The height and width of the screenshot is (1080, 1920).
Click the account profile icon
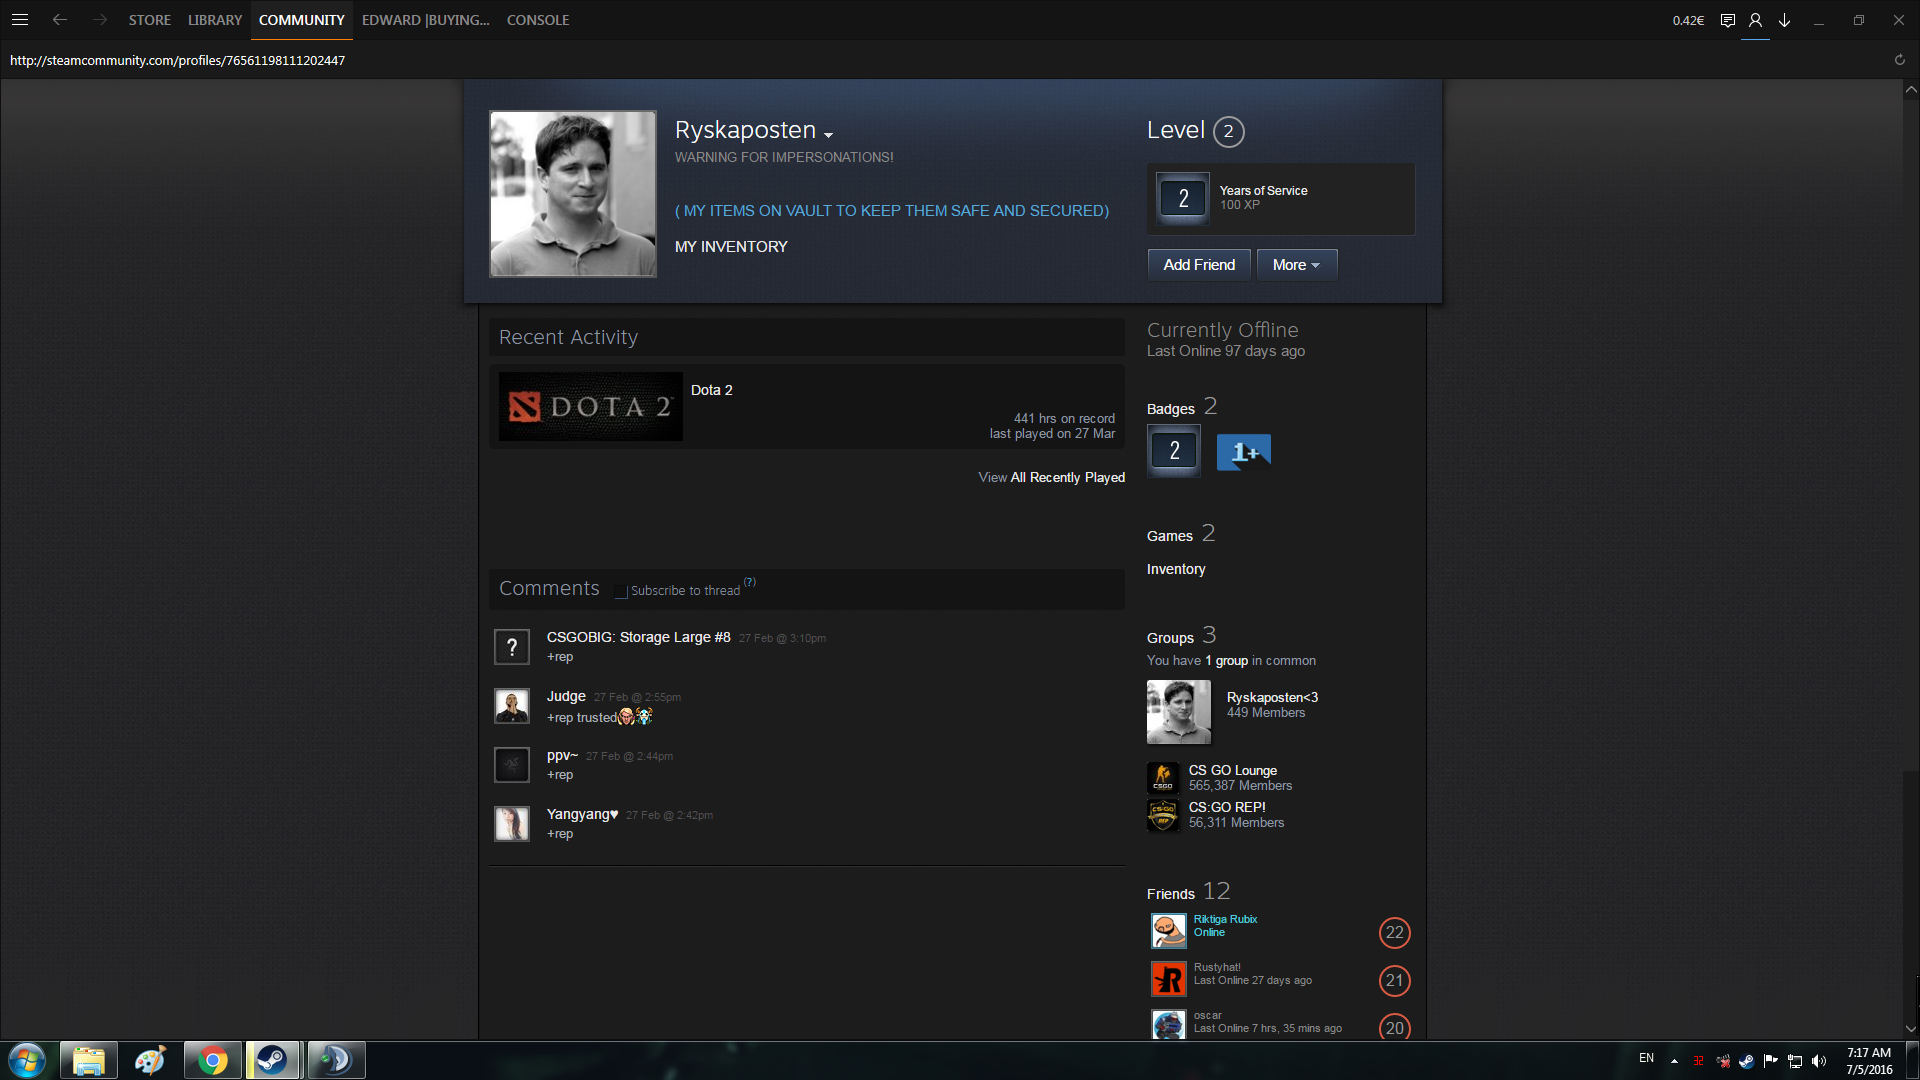click(1755, 20)
